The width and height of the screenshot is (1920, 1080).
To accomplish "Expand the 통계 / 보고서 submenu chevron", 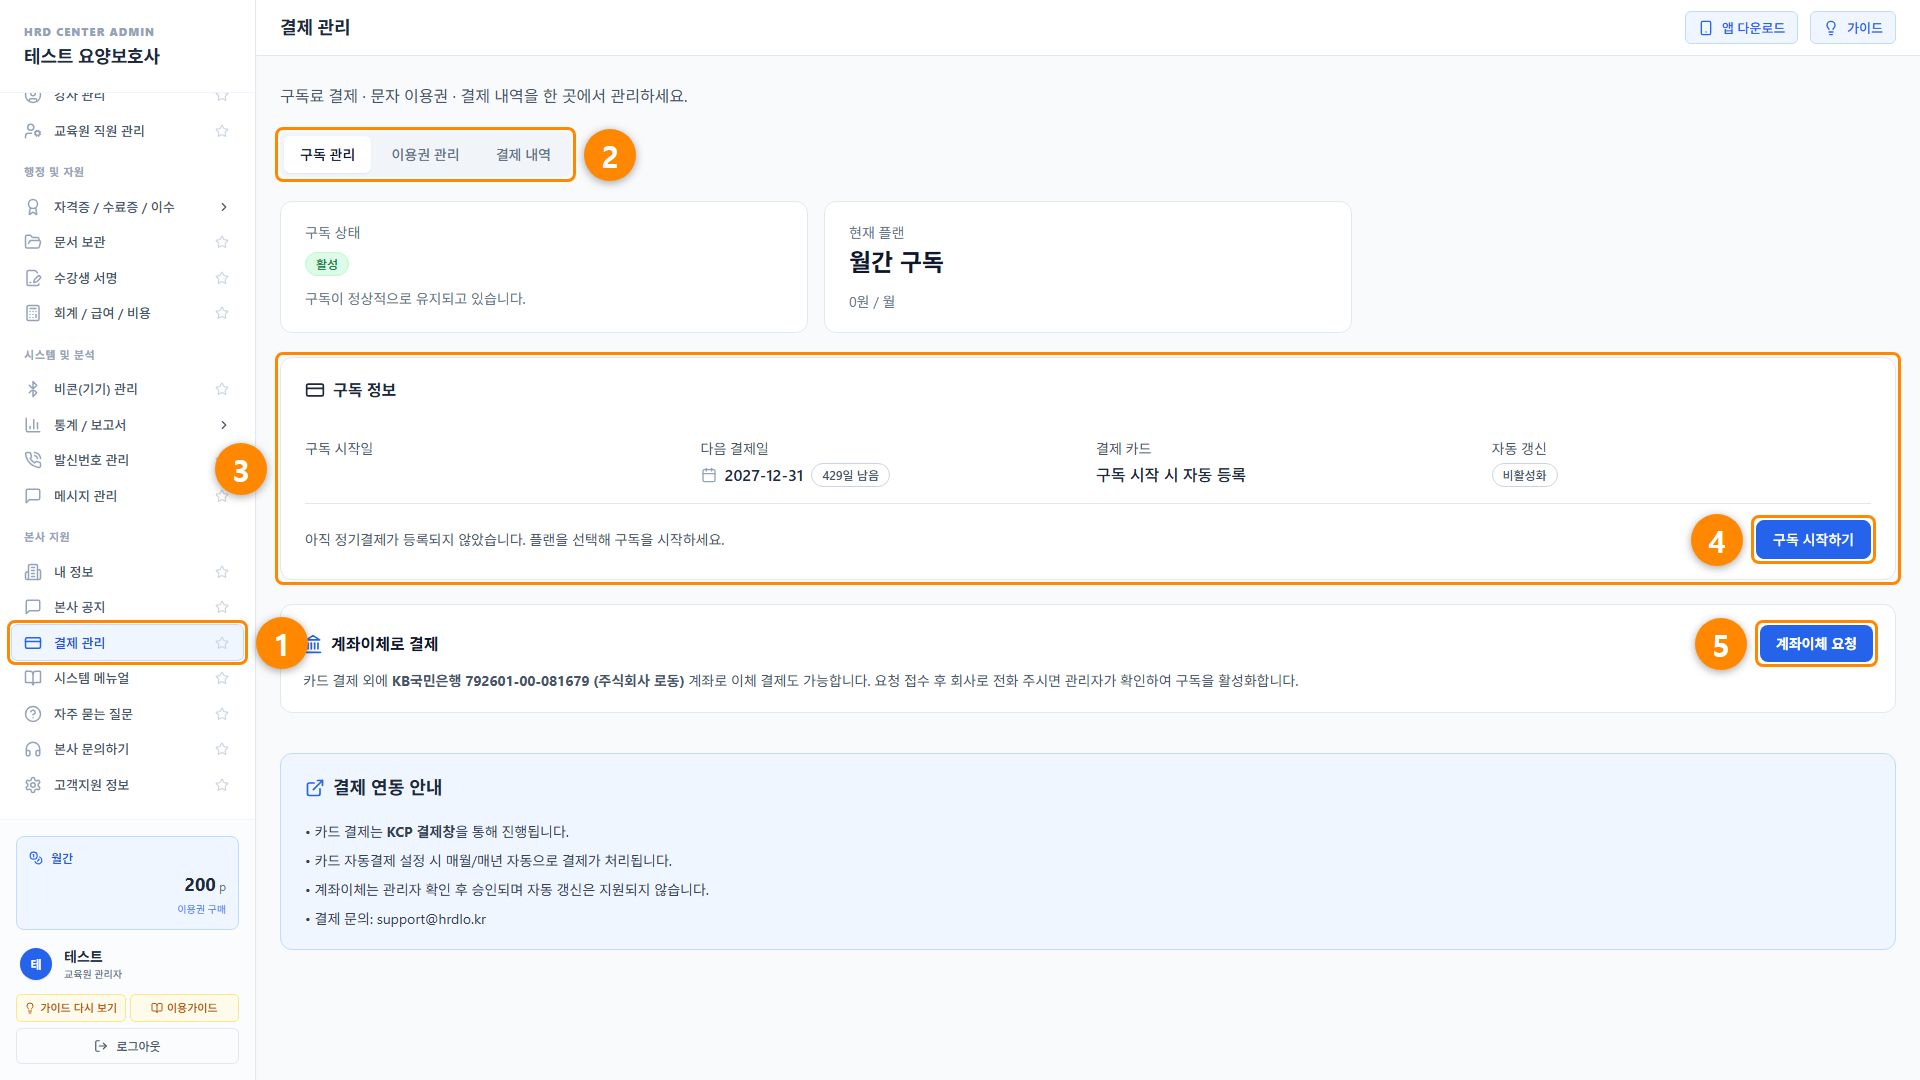I will [223, 425].
